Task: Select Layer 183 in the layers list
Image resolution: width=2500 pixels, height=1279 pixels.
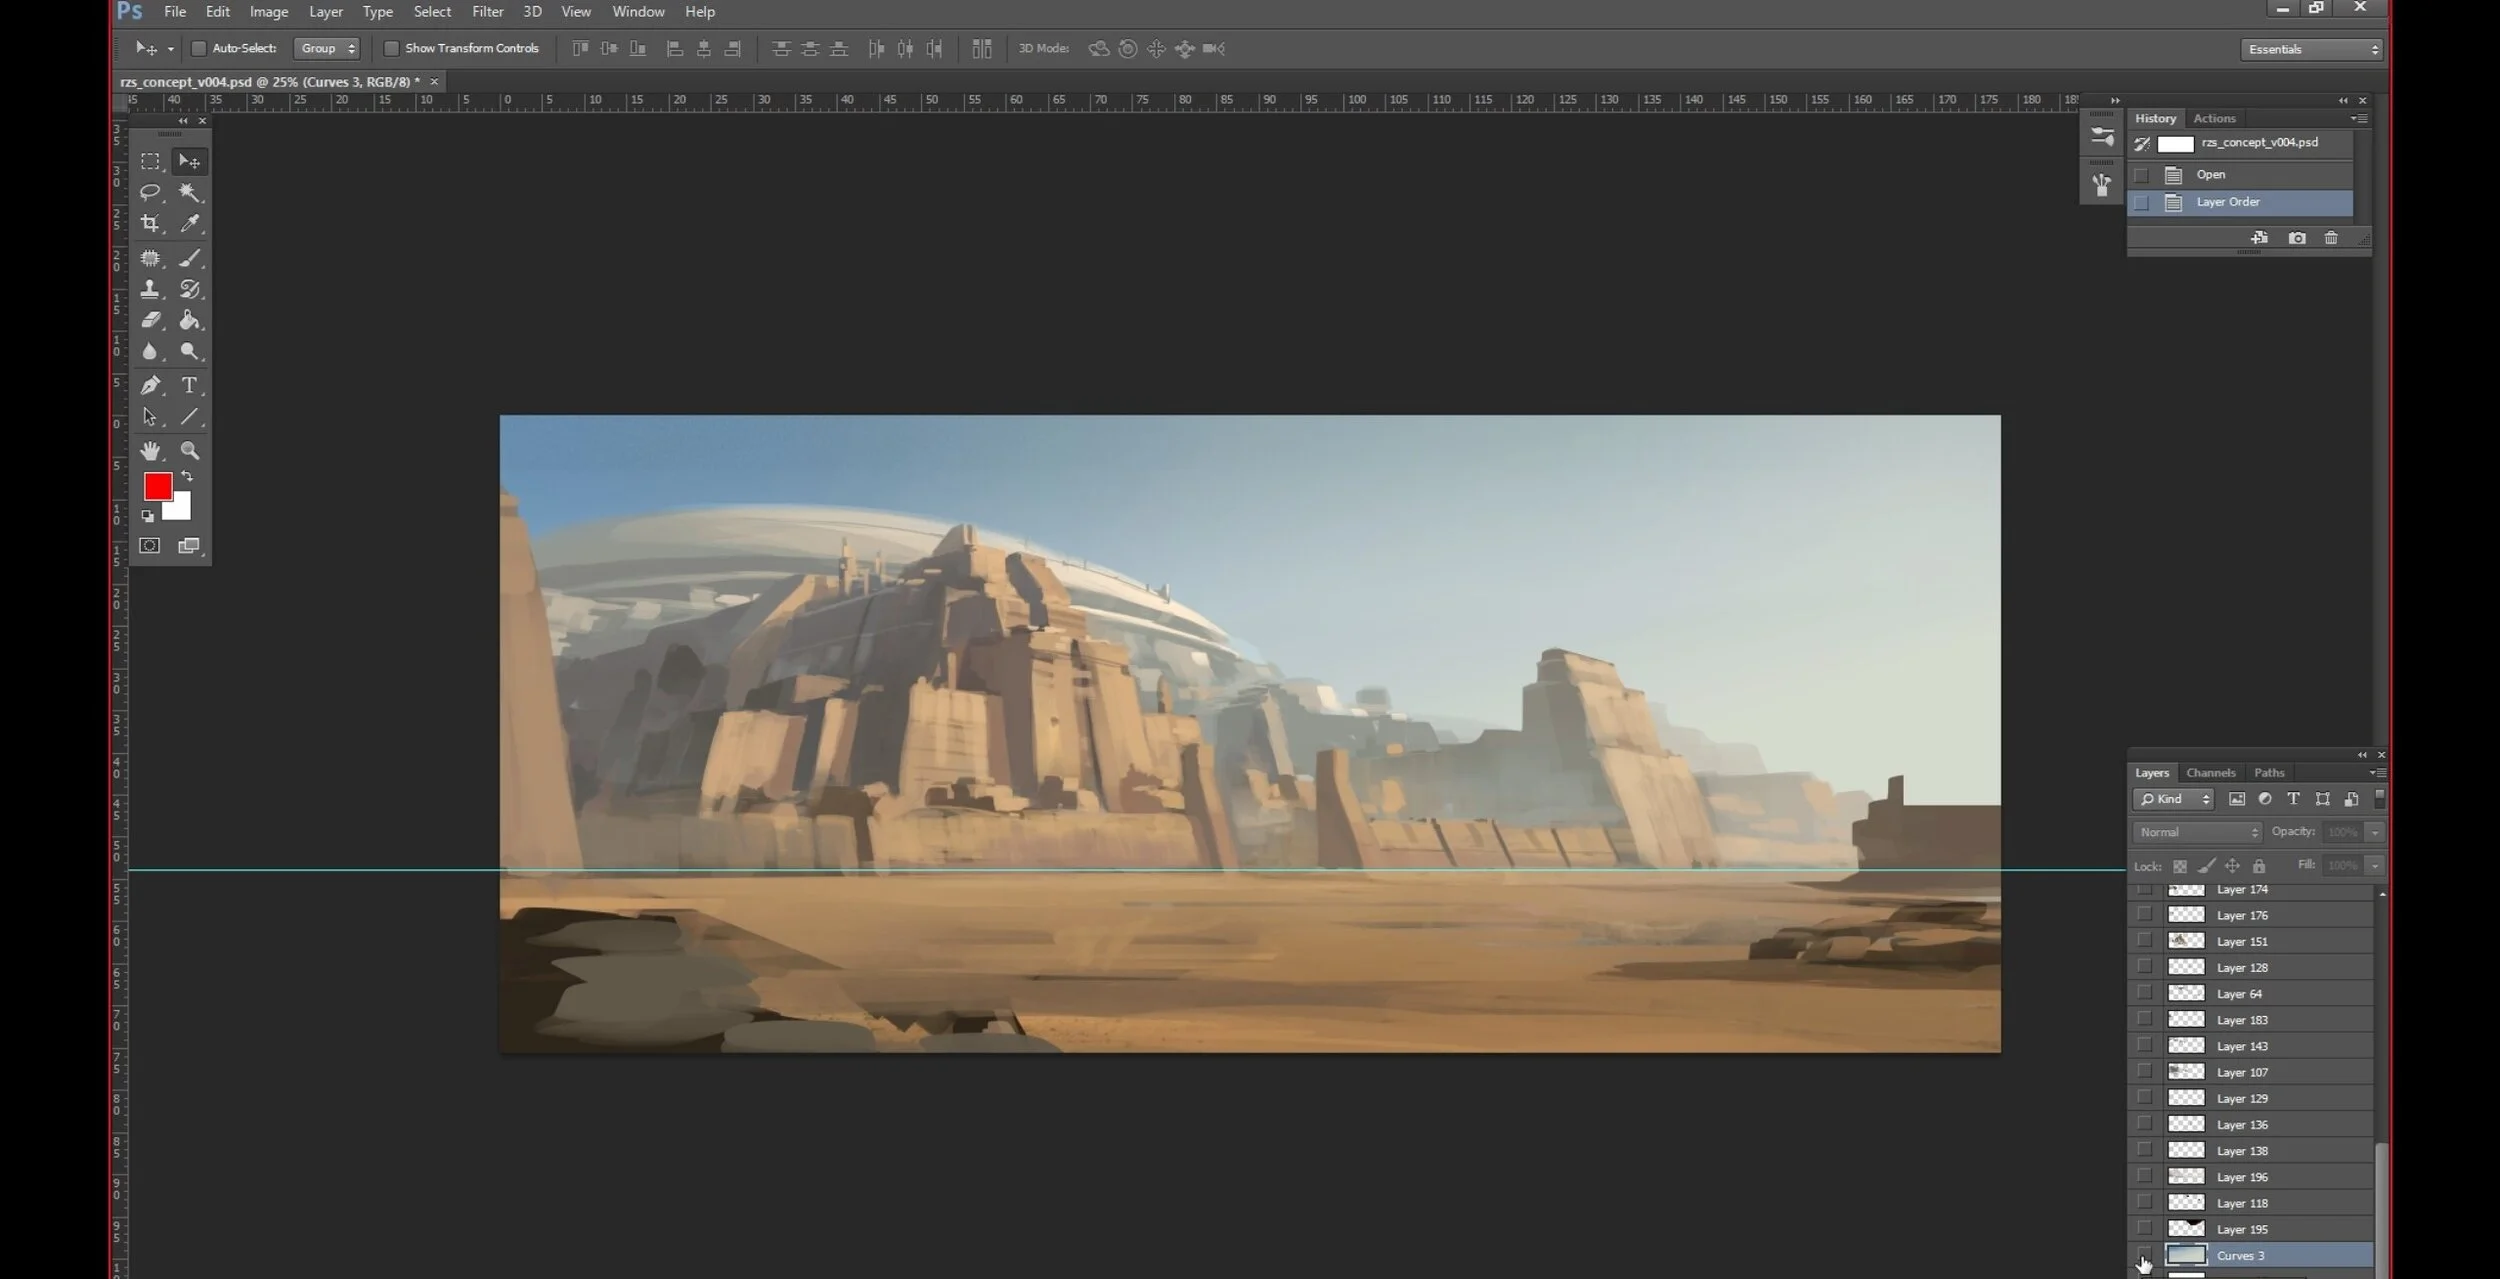Action: 2241,1020
